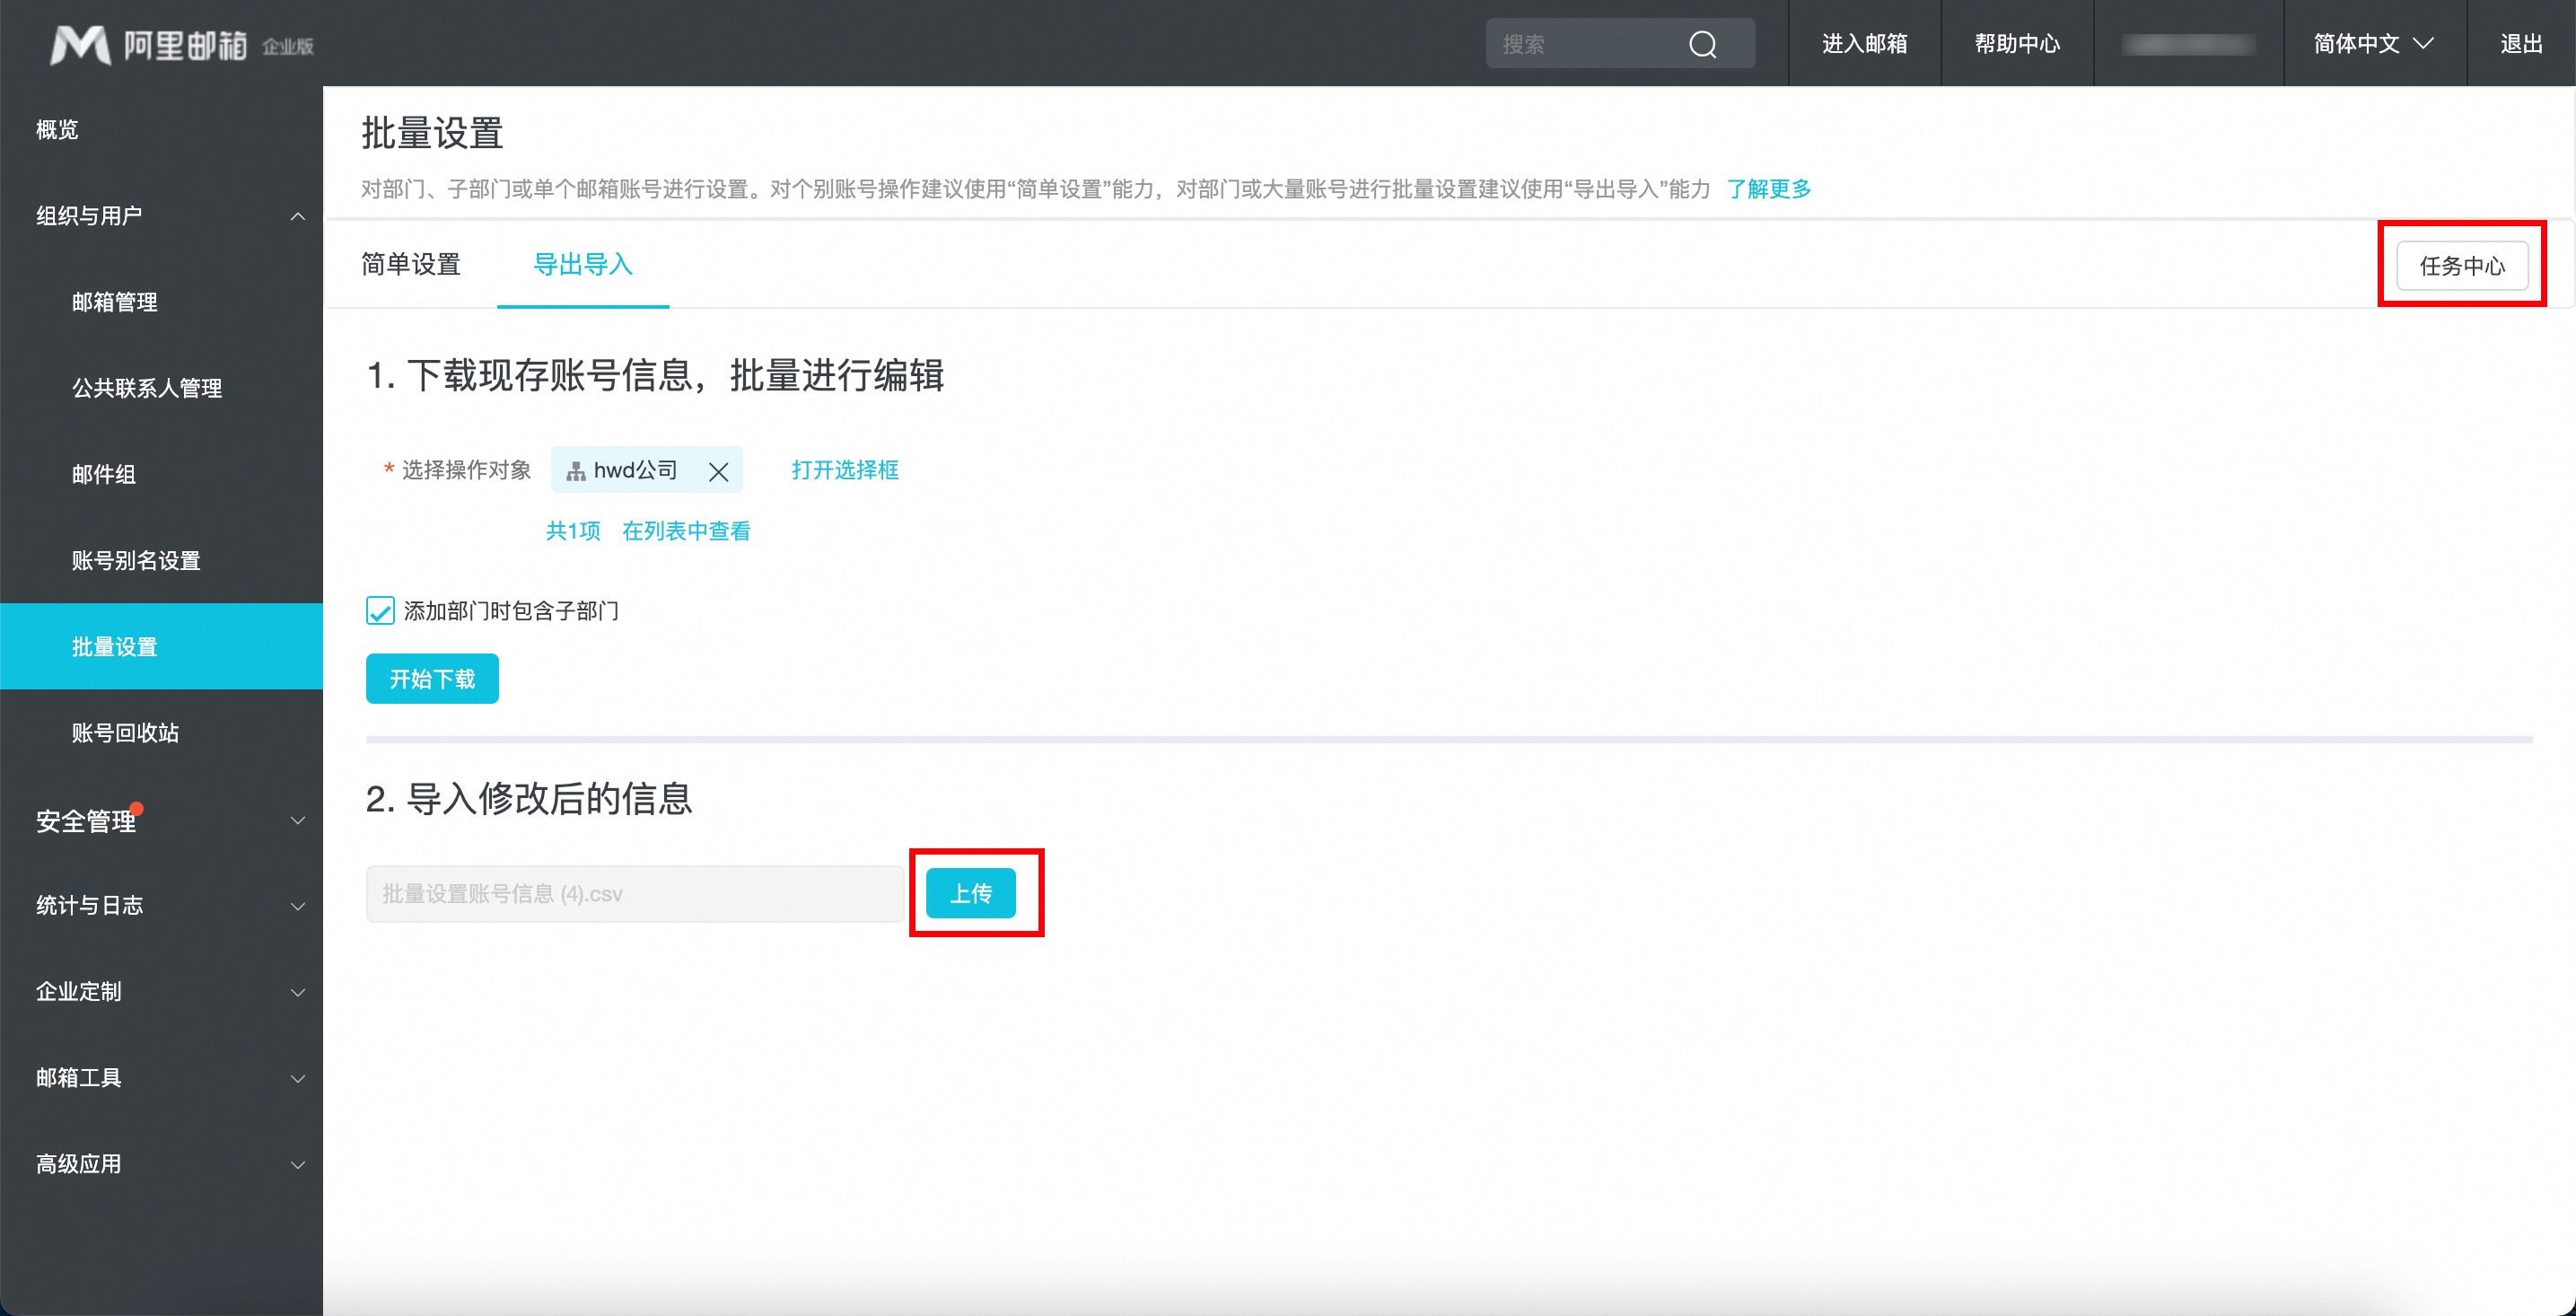This screenshot has width=2576, height=1316.
Task: Click the 上传 upload button
Action: [x=970, y=893]
